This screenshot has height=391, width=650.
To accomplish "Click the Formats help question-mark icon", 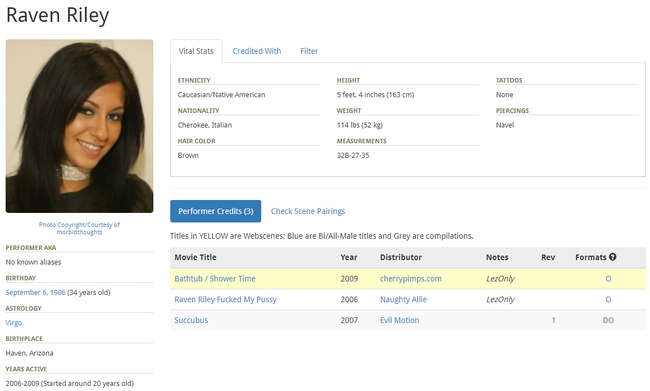I will coord(612,257).
